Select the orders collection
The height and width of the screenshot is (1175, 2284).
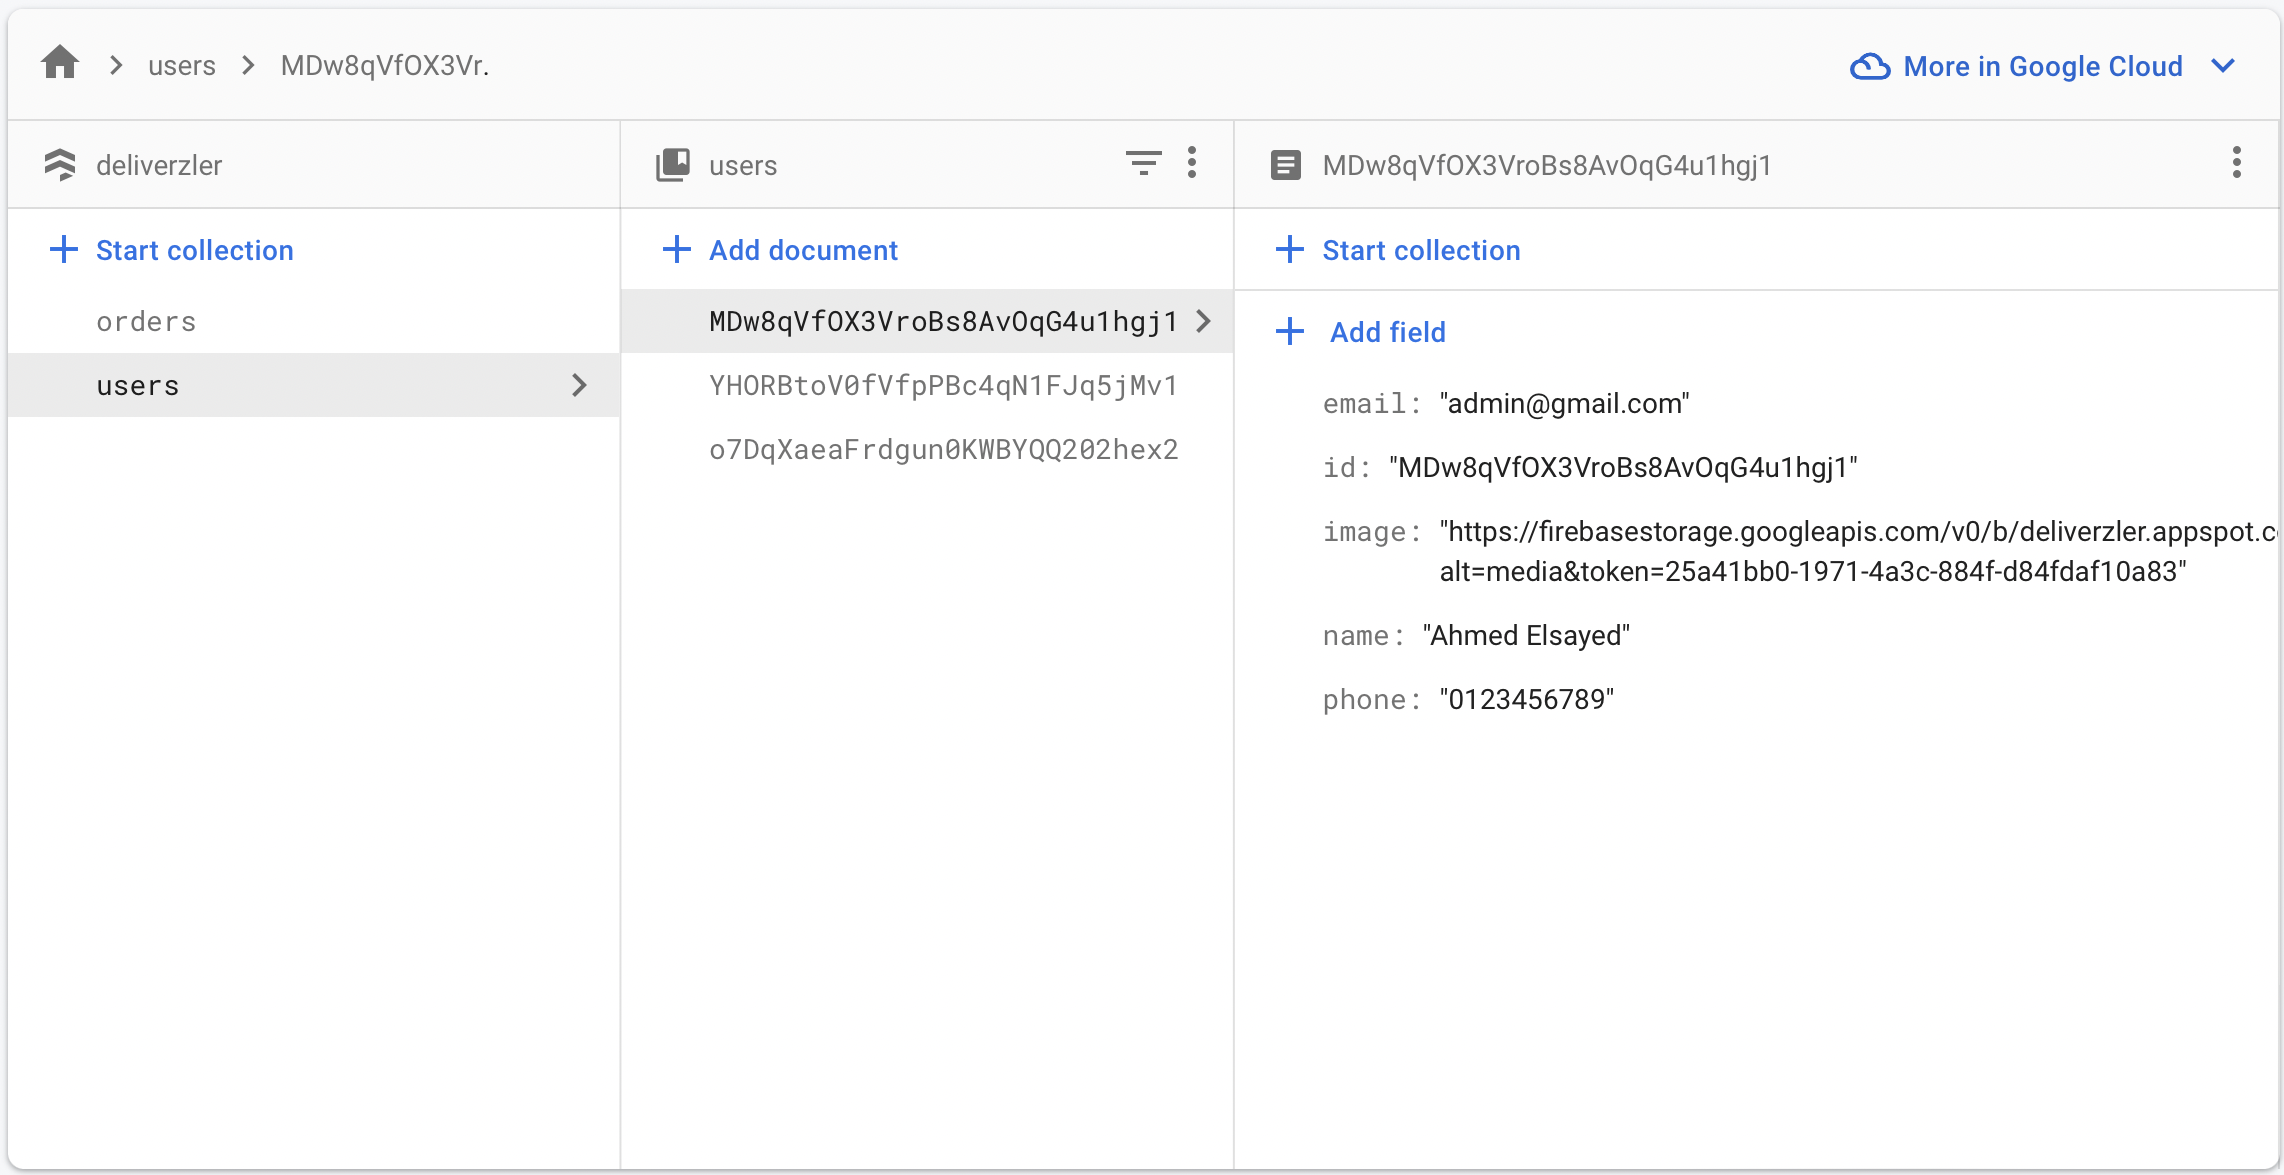pyautogui.click(x=146, y=322)
